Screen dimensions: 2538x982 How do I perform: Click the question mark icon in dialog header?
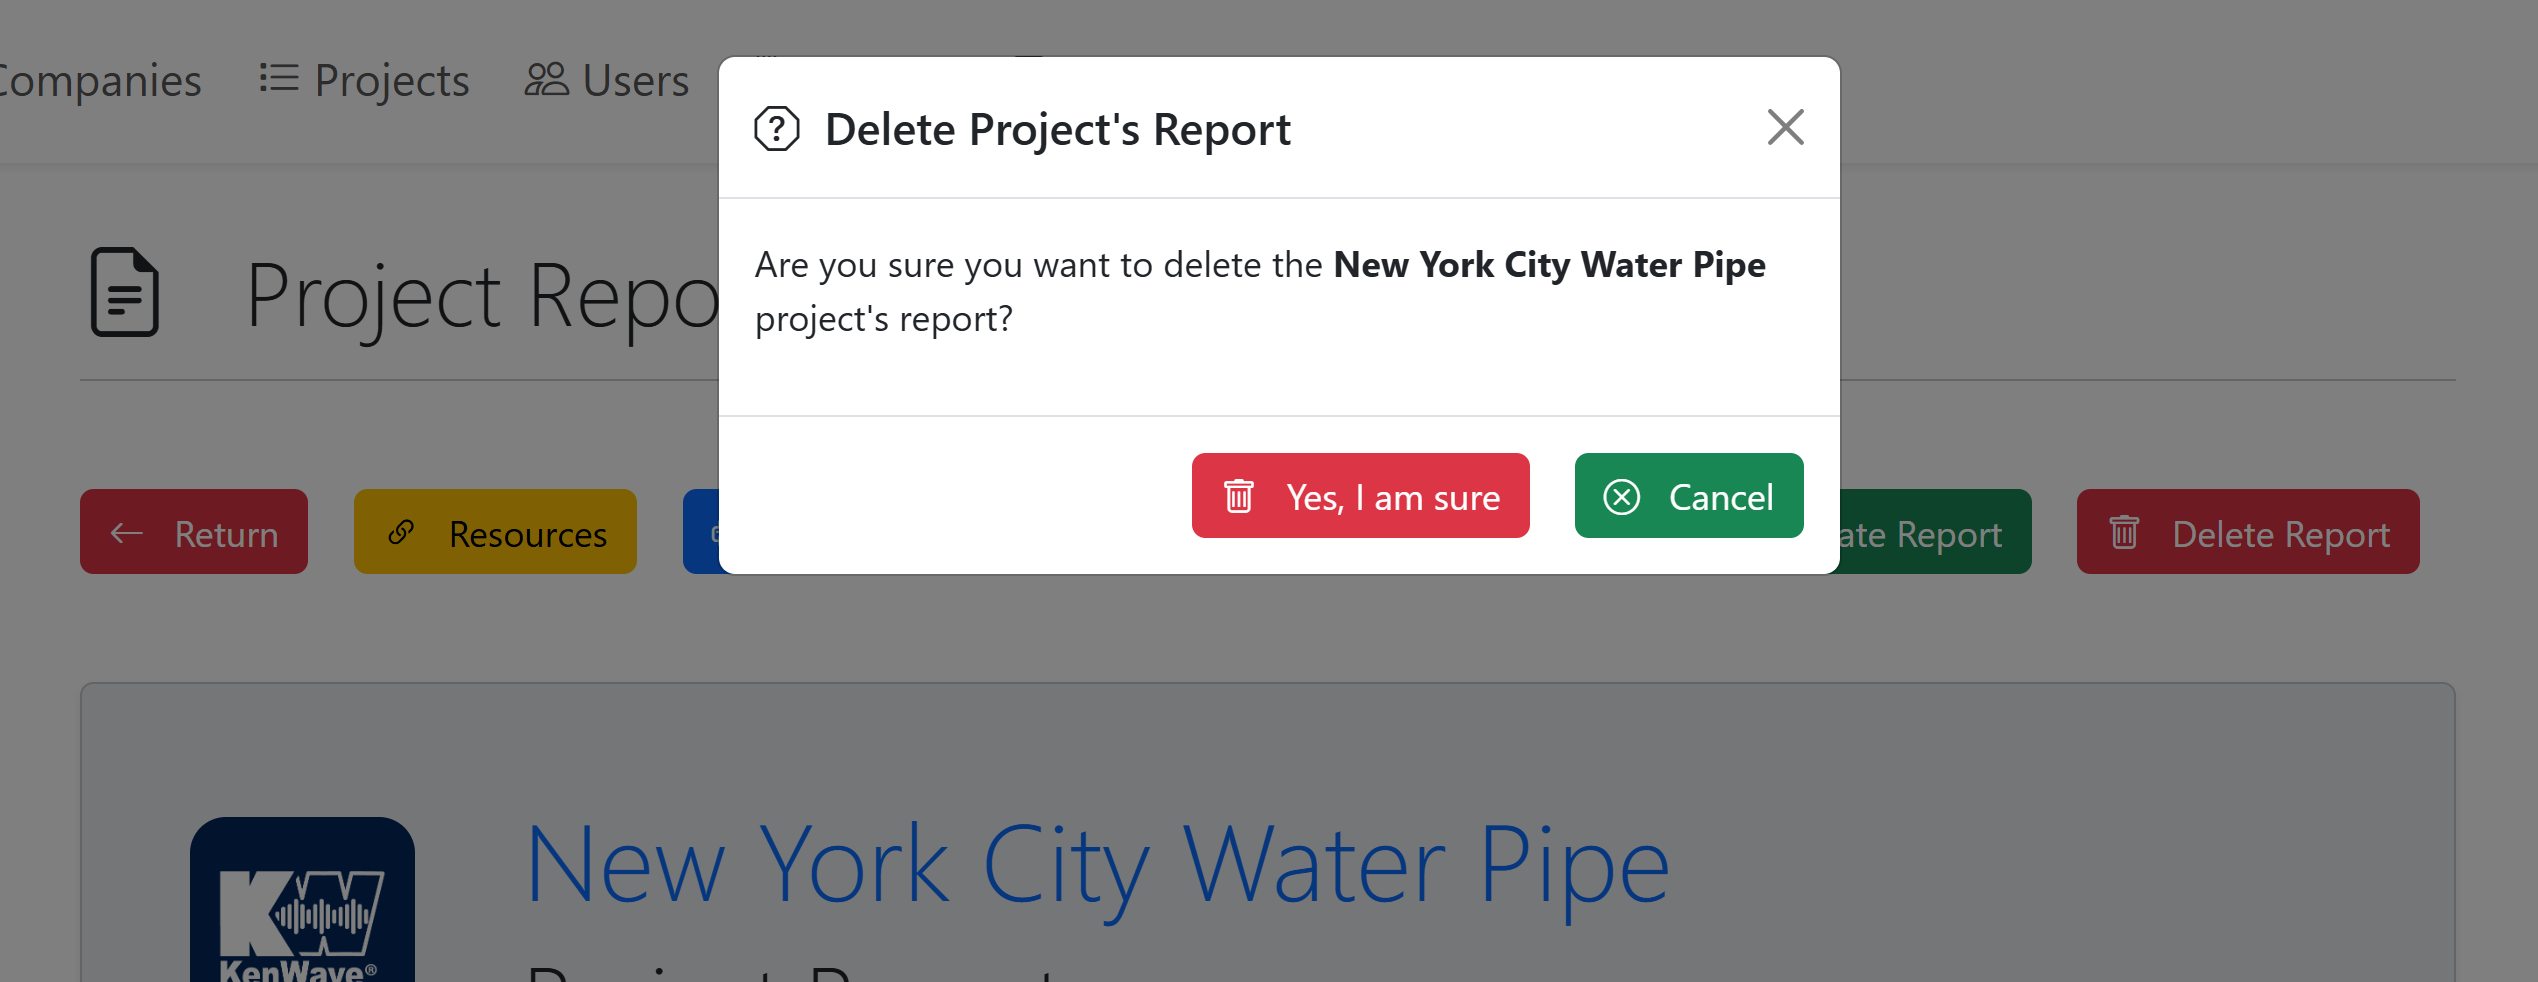[777, 129]
